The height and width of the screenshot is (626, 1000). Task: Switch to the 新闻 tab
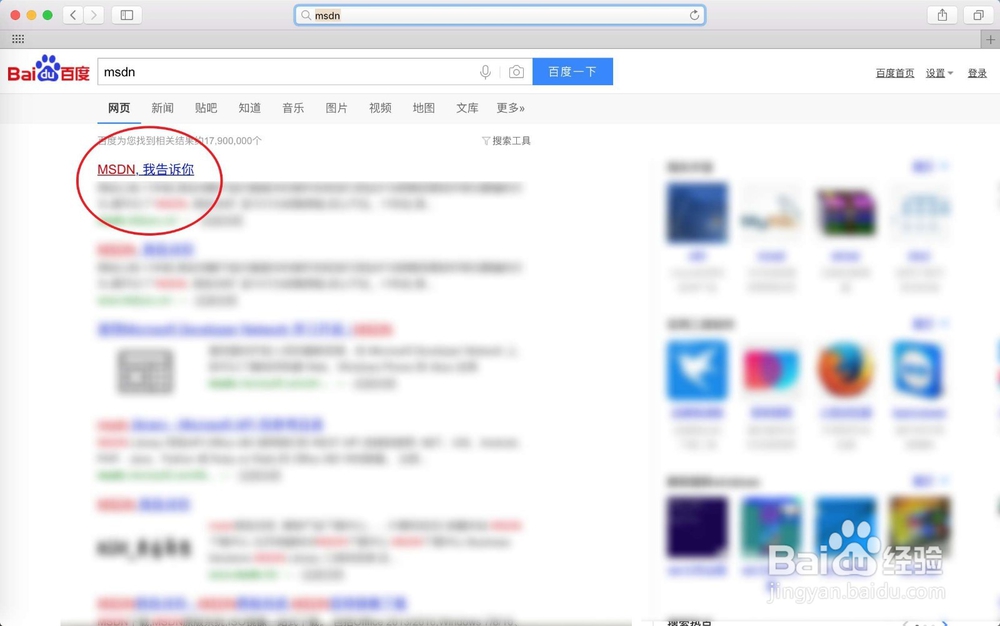(162, 108)
